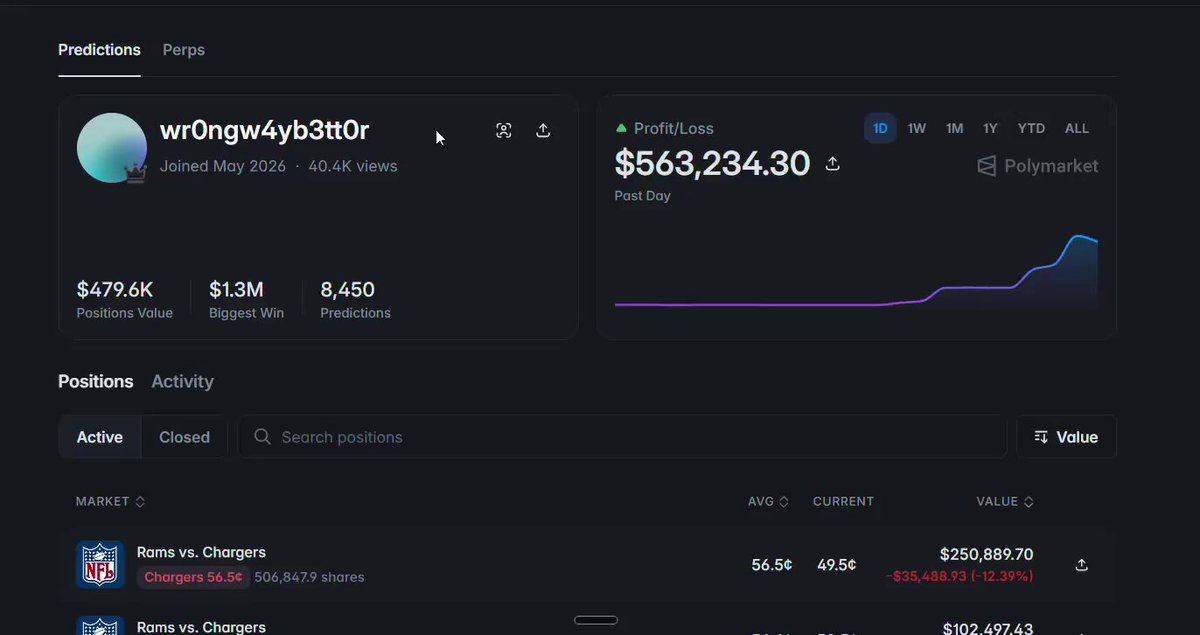Click the green Profit/Loss triangle indicator

(621, 128)
